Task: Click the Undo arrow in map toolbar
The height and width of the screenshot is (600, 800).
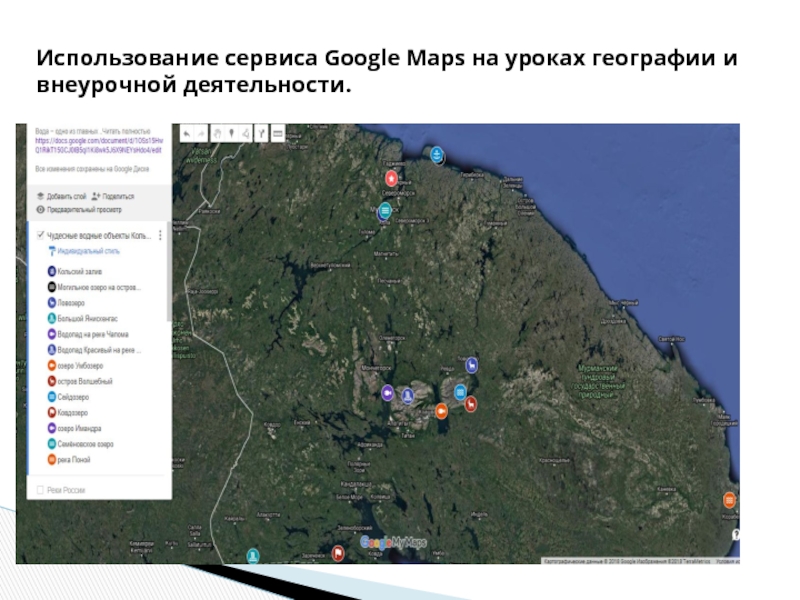Action: point(186,132)
